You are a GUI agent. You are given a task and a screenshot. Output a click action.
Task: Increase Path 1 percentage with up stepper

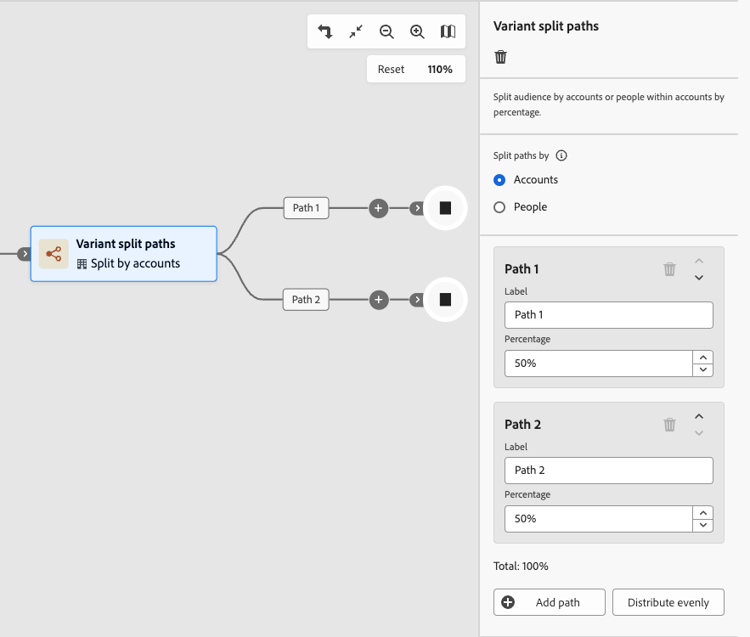click(x=703, y=357)
